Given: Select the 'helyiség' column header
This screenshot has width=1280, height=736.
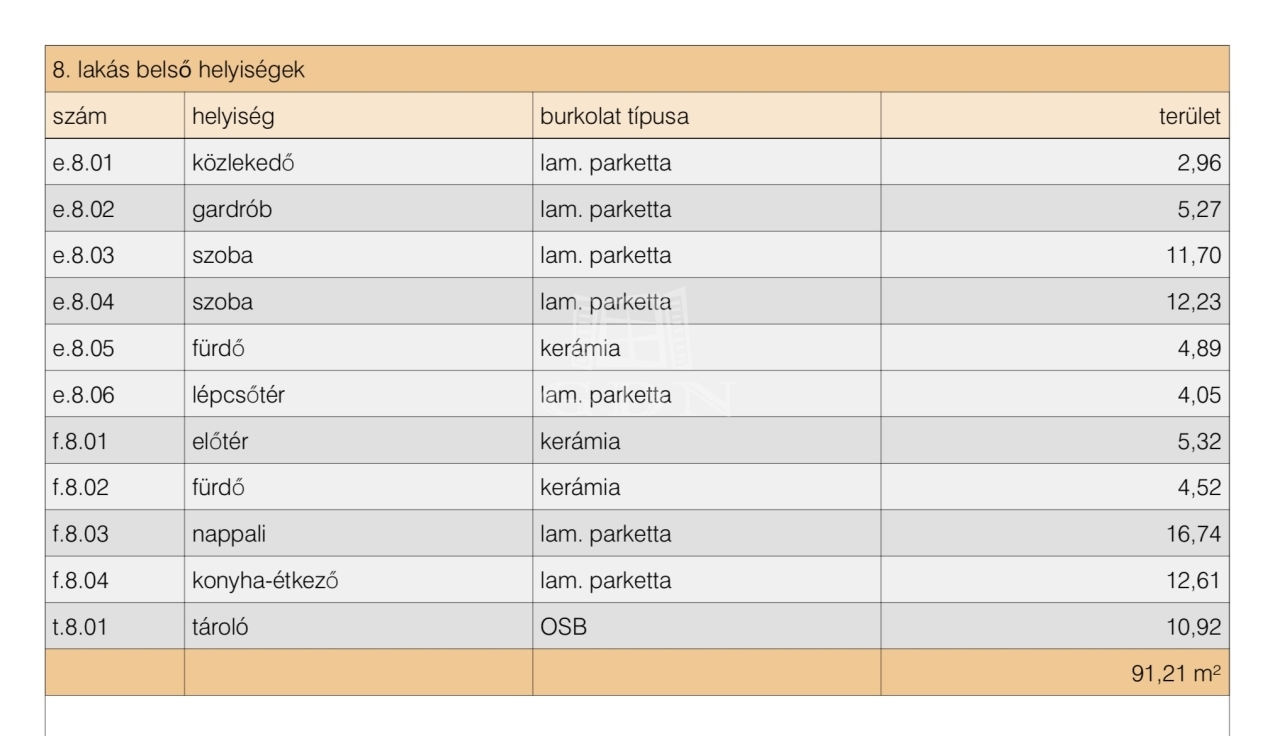Looking at the screenshot, I should (x=232, y=117).
